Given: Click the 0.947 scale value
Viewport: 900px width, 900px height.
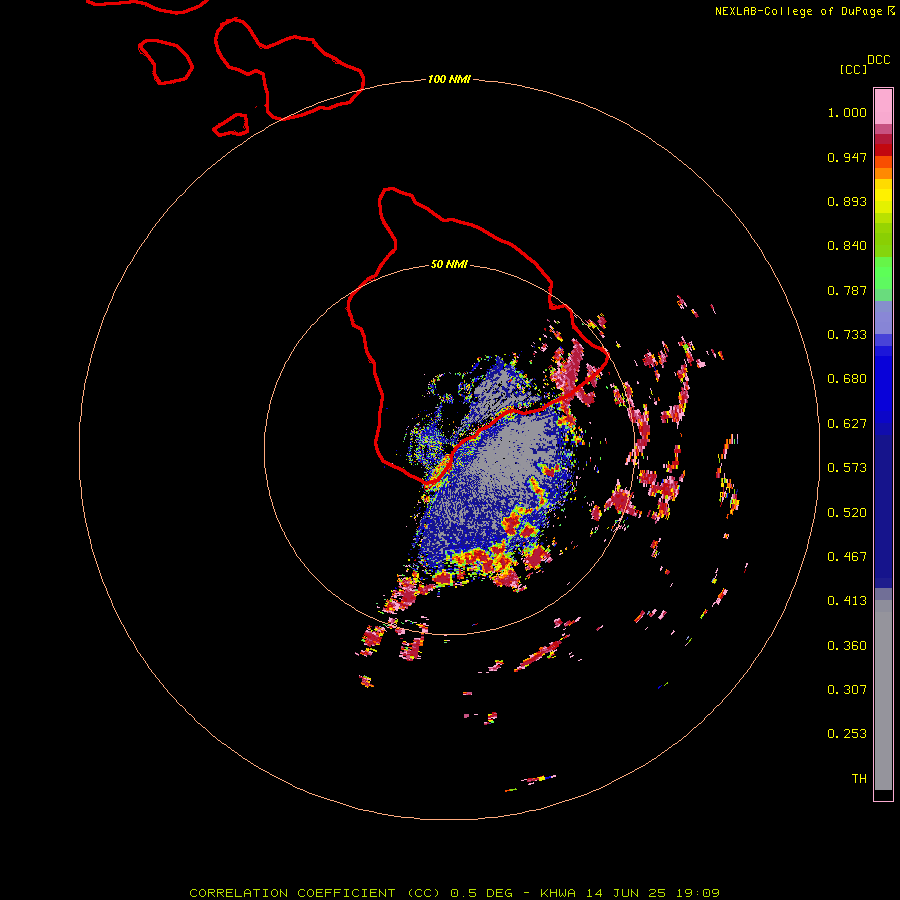Looking at the screenshot, I should coord(847,157).
